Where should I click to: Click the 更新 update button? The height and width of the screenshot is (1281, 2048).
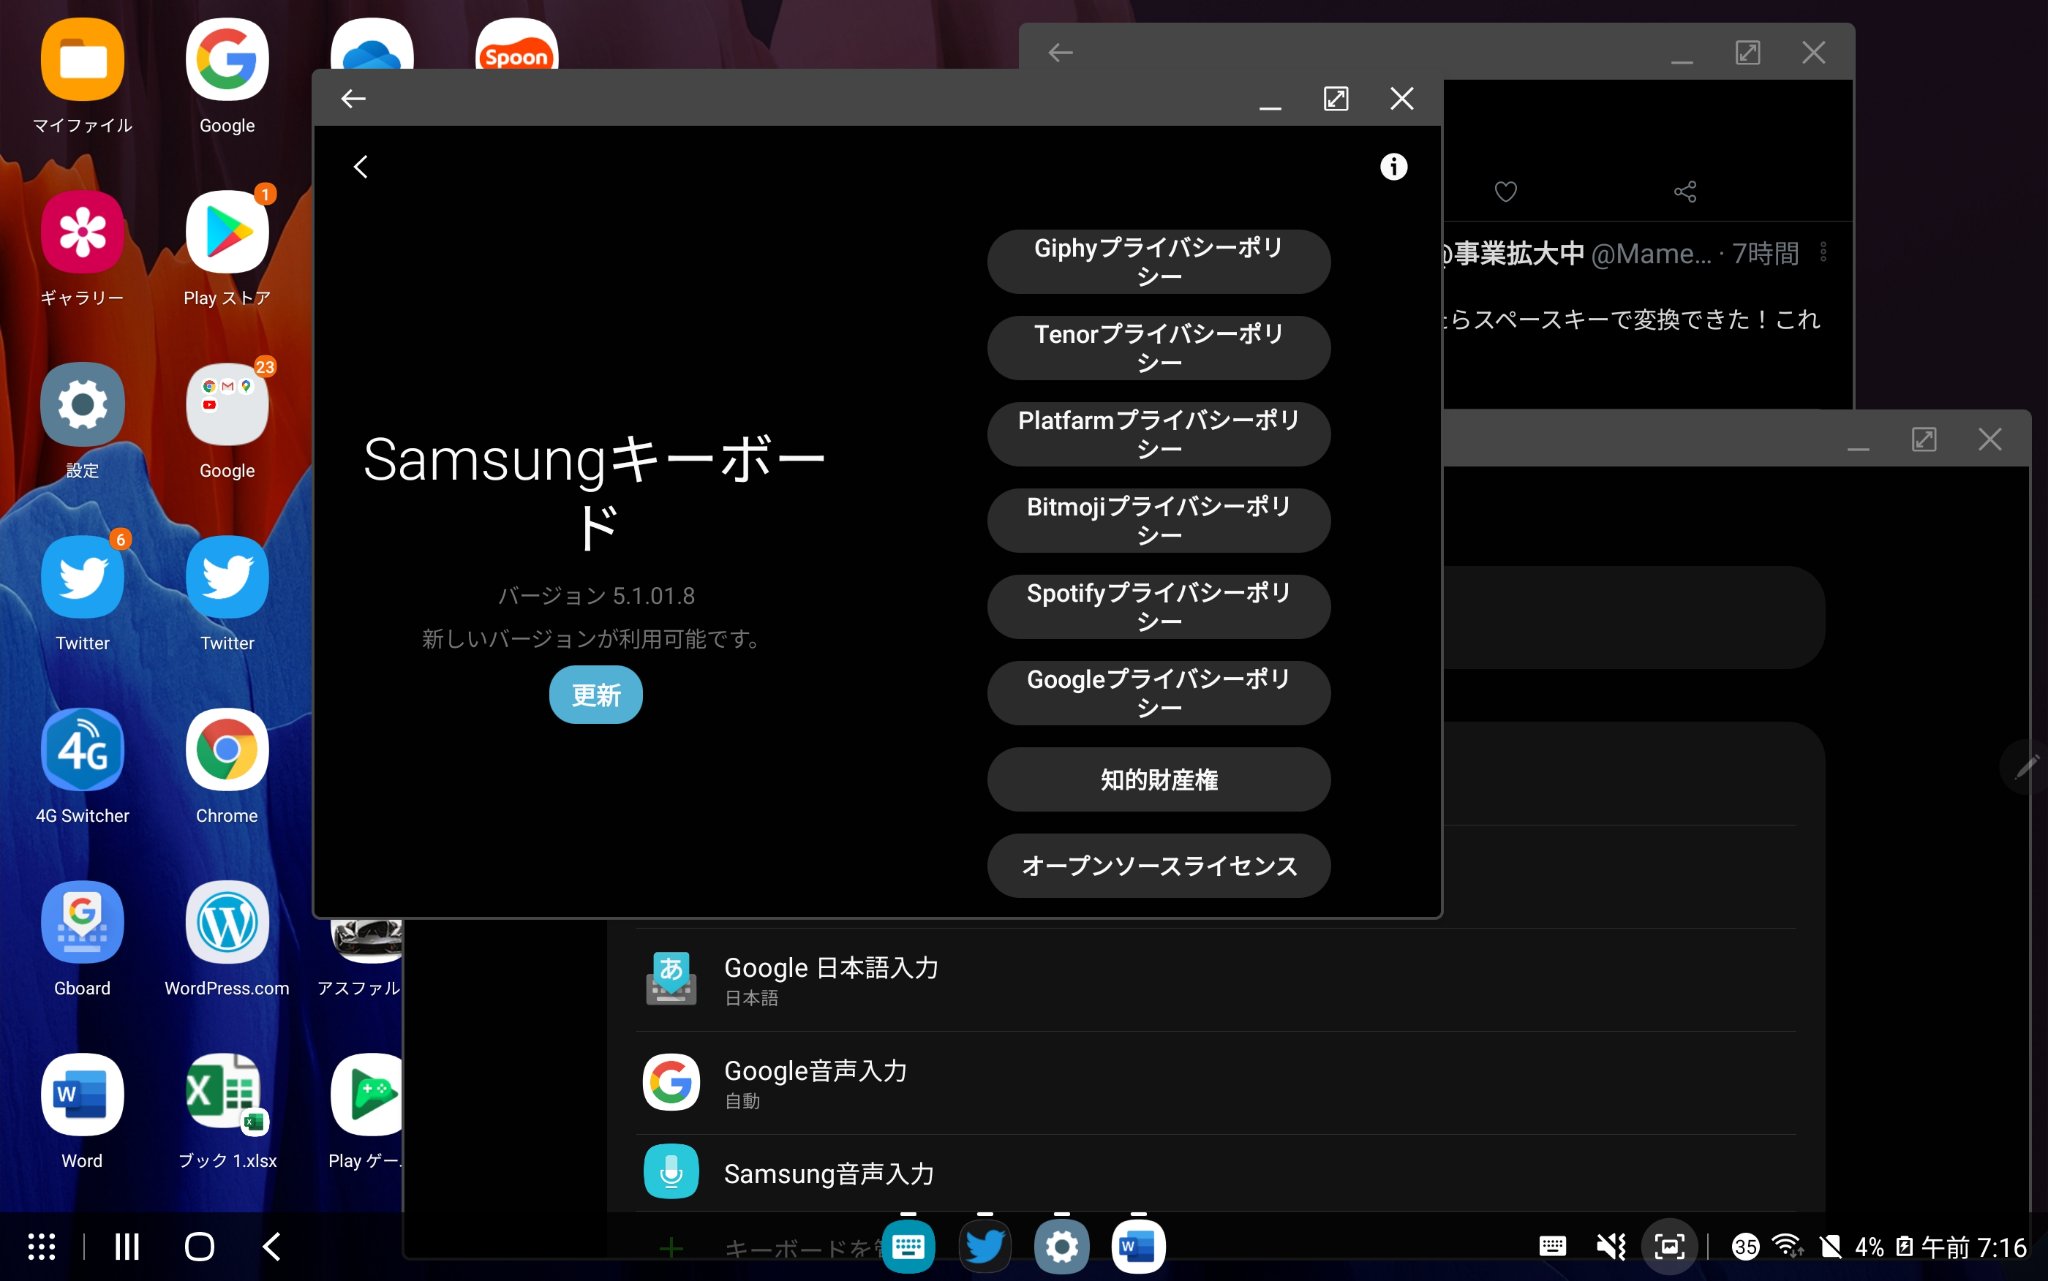[596, 694]
